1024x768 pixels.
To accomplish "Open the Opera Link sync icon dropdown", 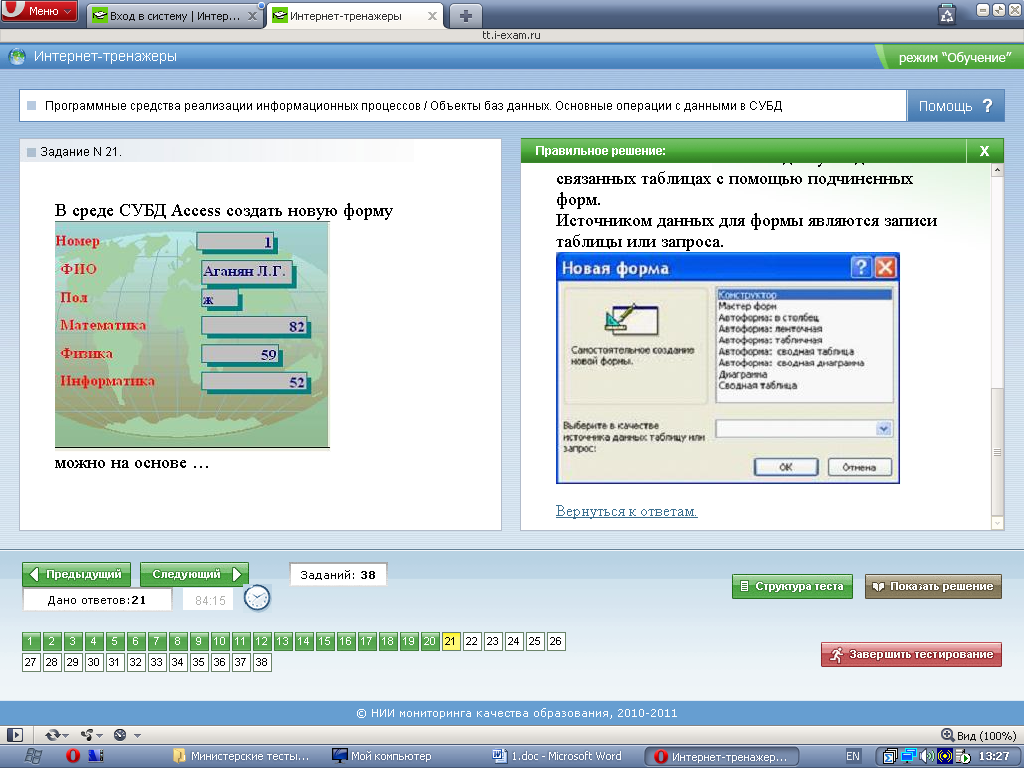I will click(x=57, y=735).
